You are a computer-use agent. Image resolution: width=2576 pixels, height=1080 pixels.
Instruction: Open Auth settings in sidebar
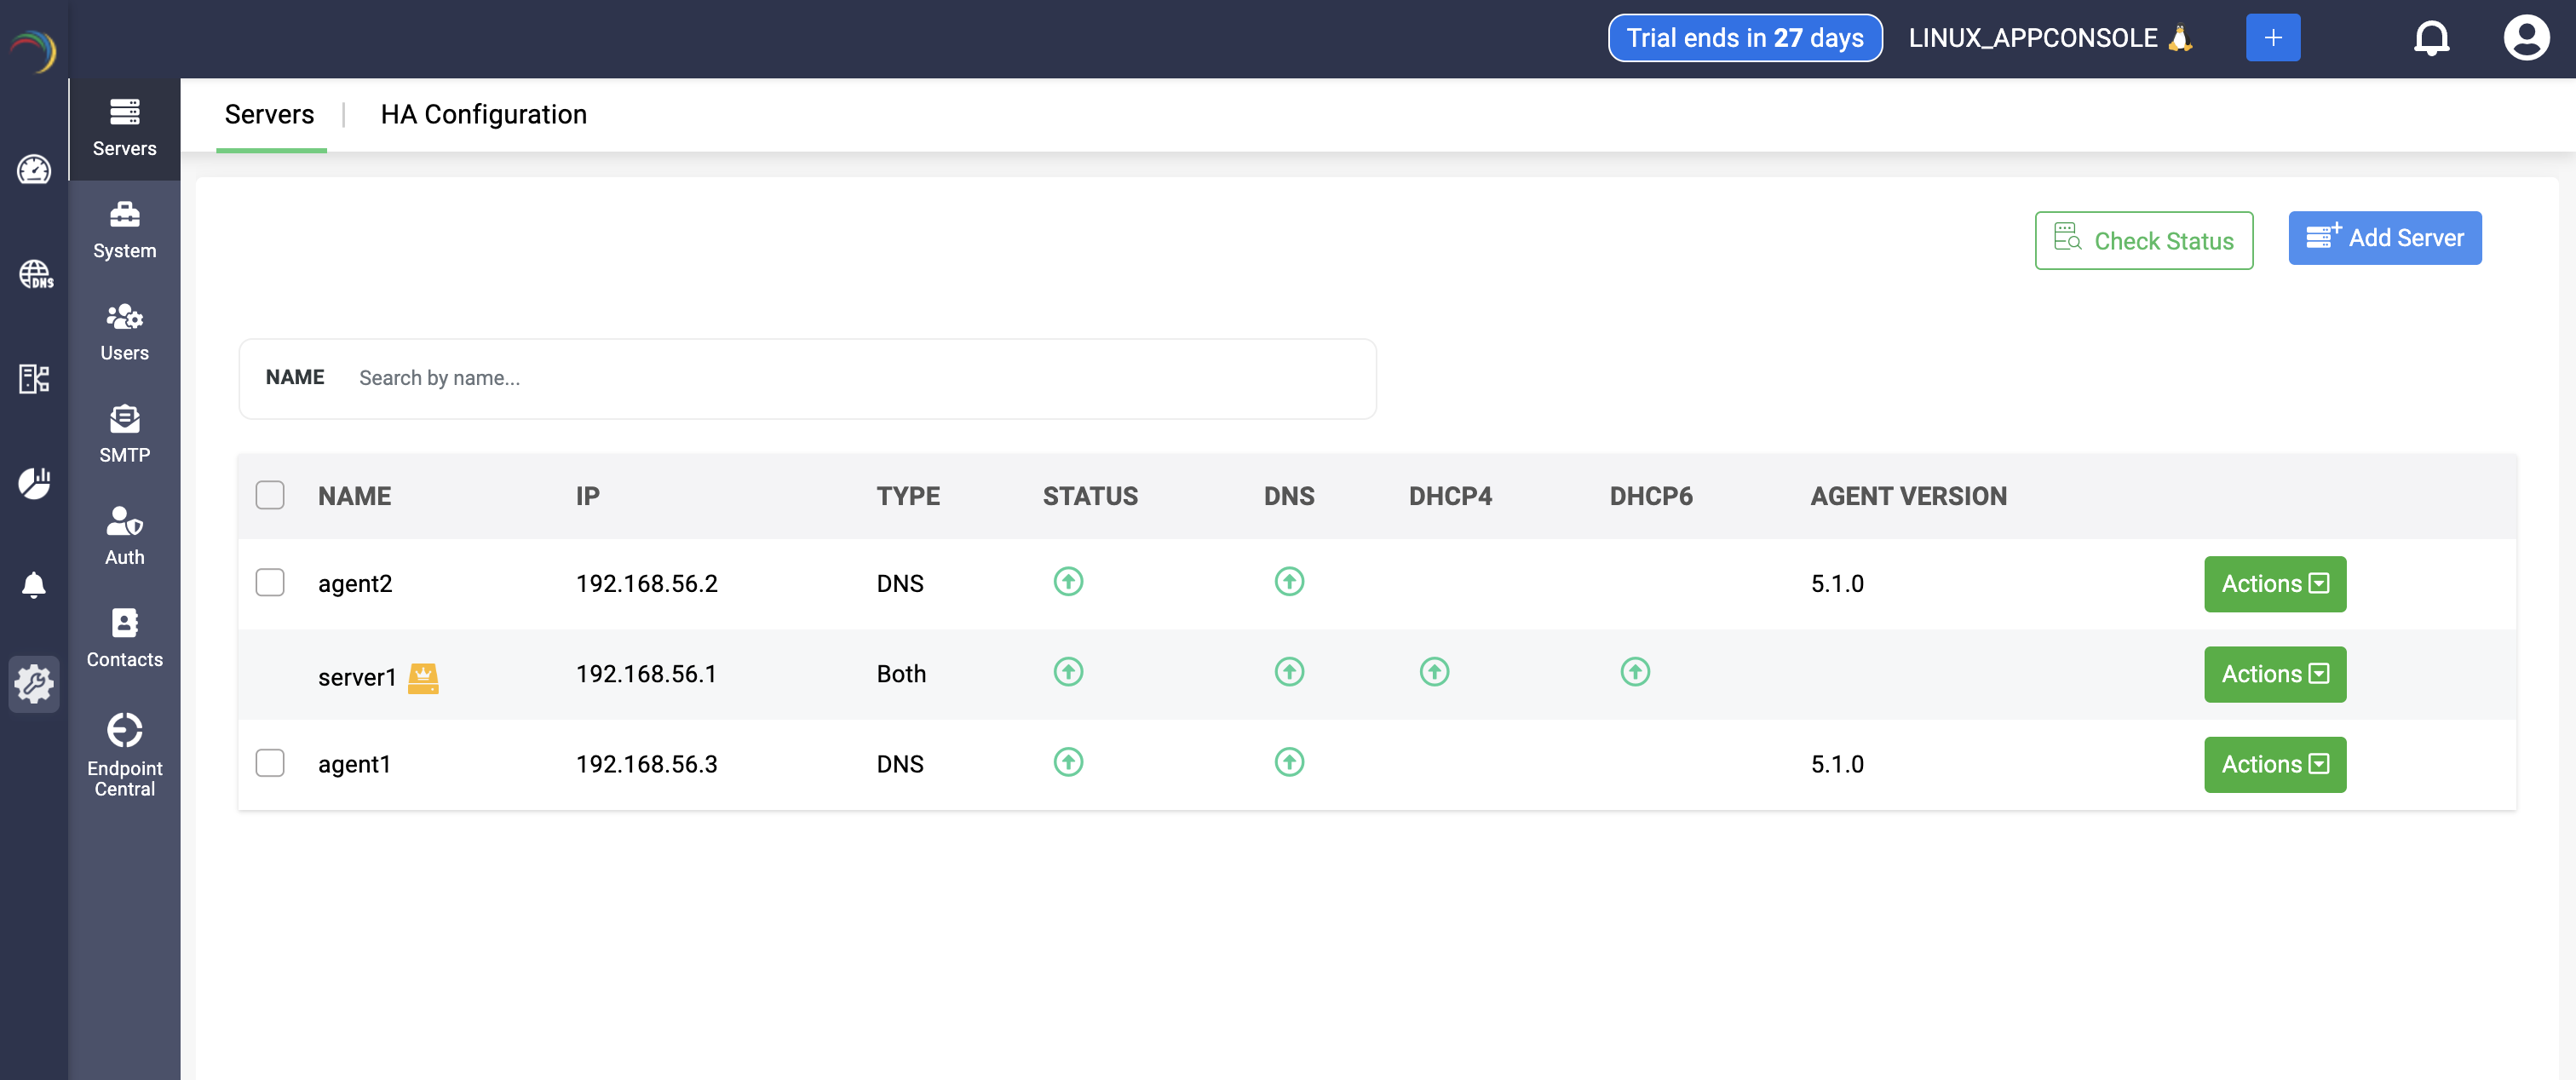124,535
